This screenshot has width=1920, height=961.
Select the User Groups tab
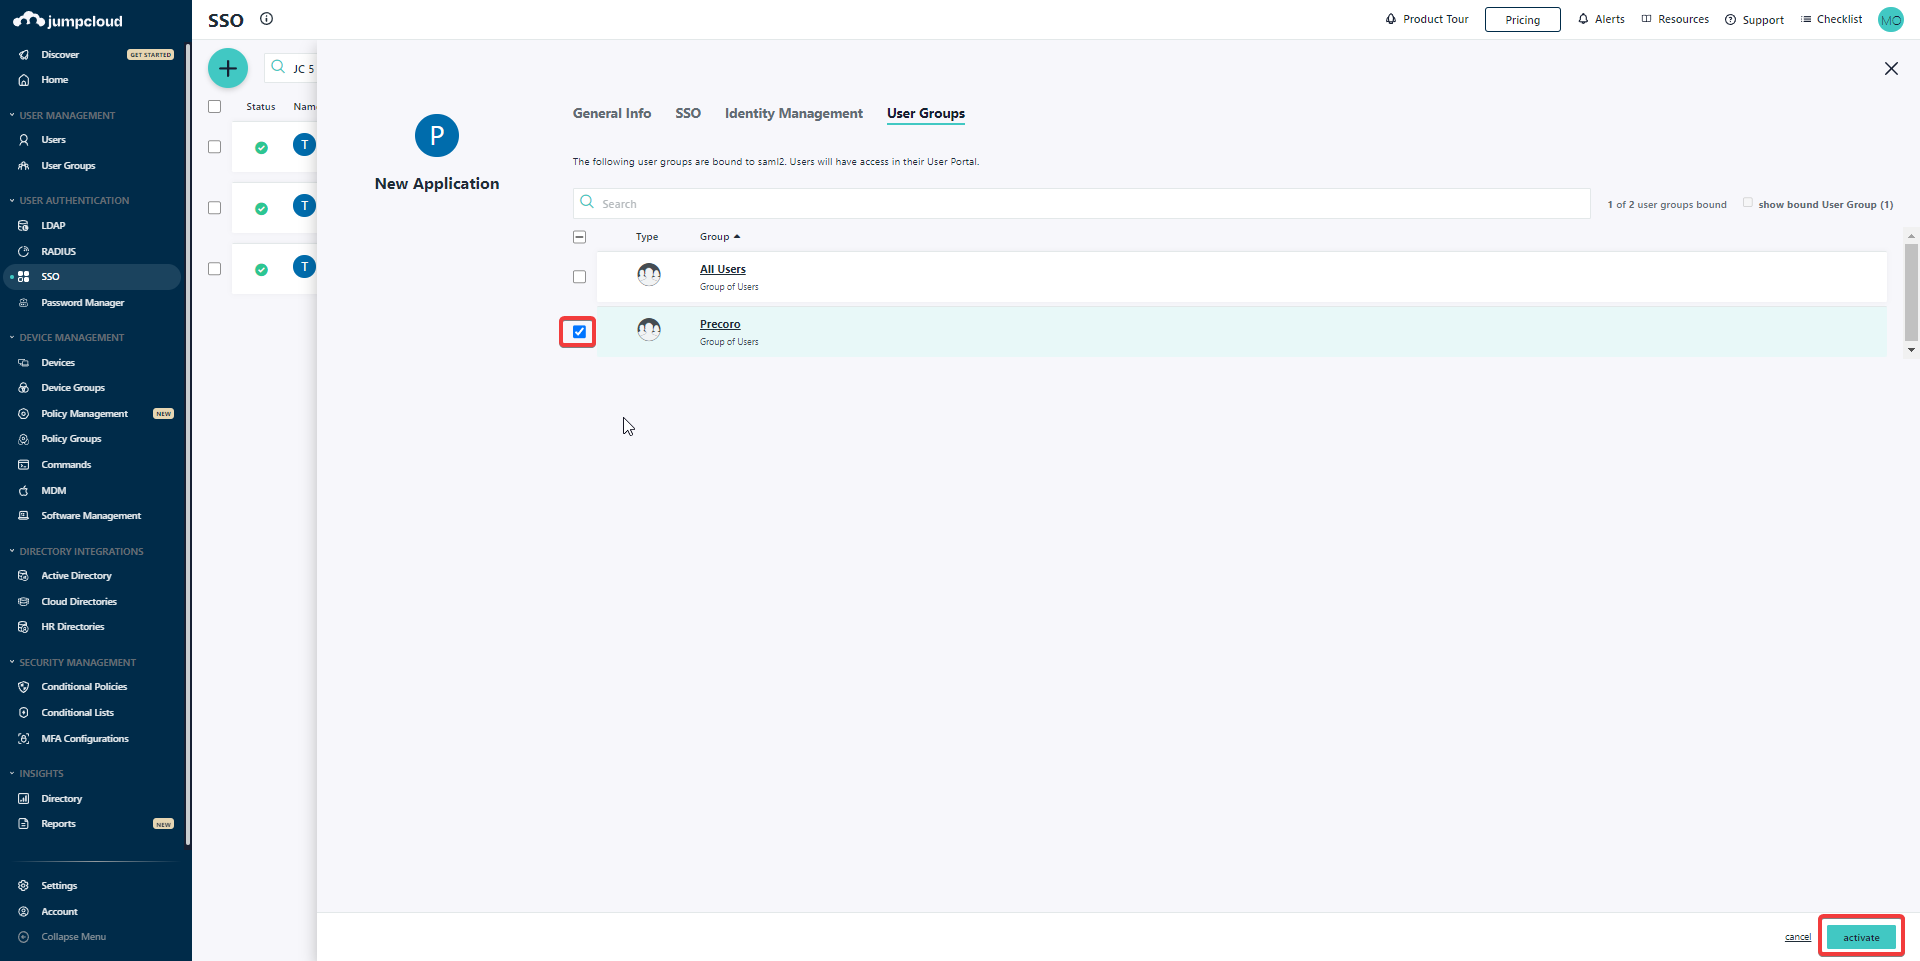point(926,114)
